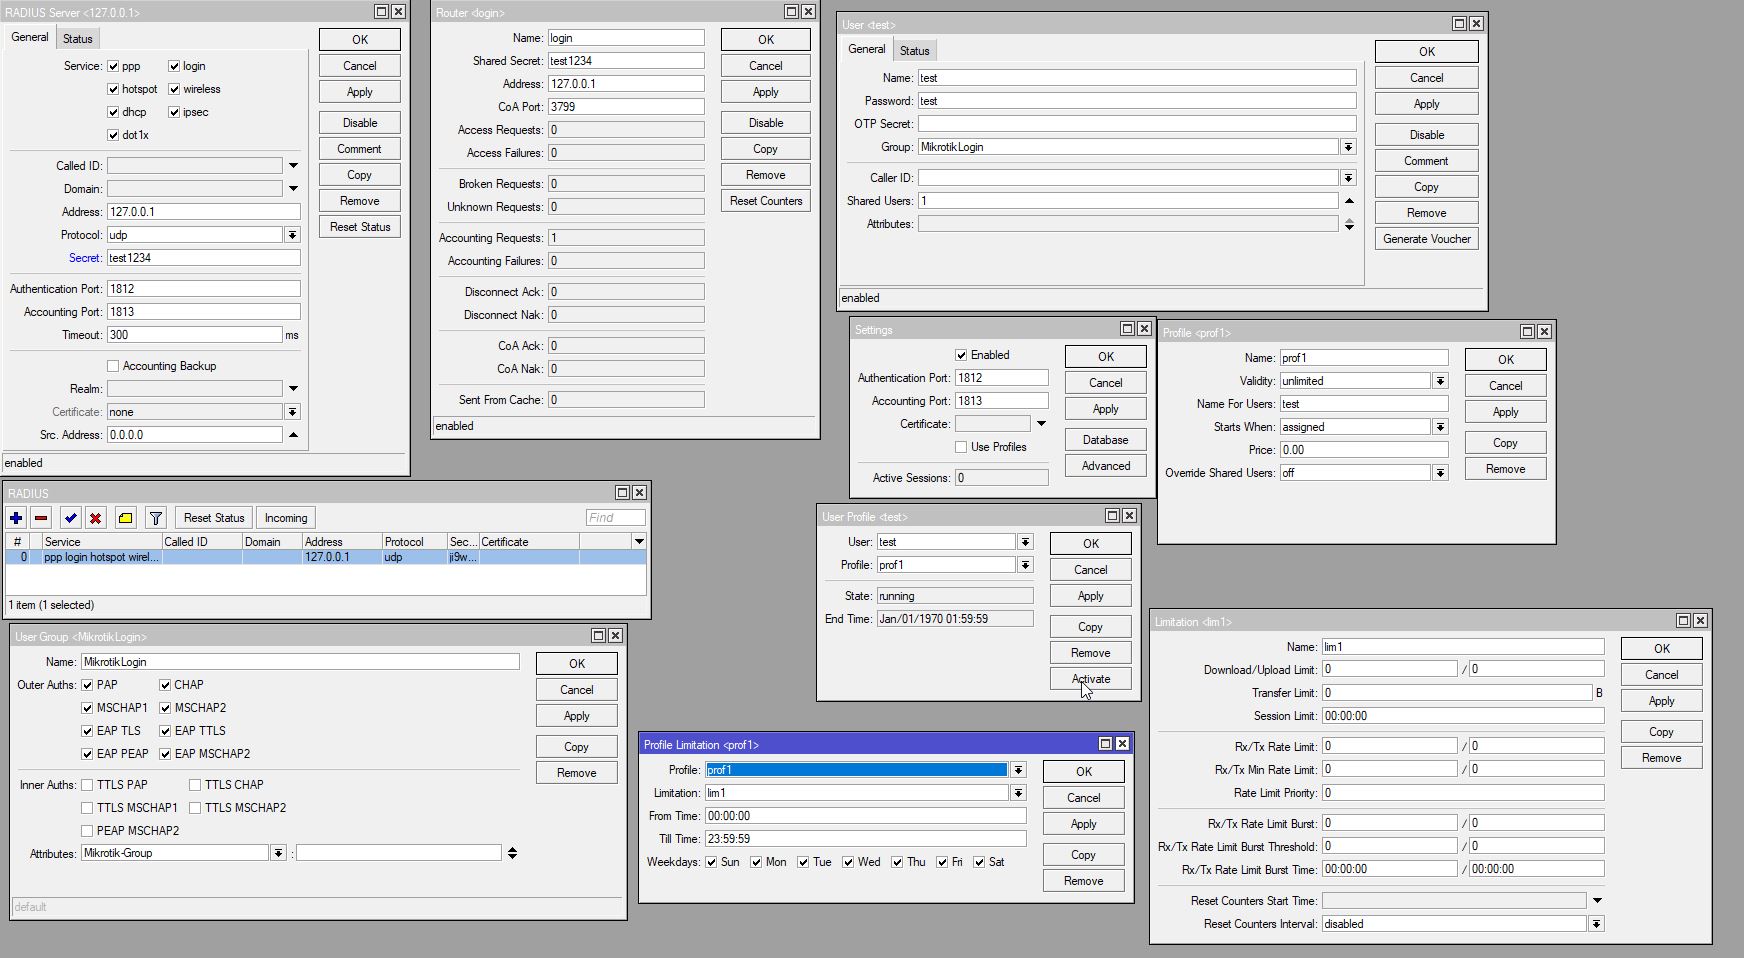Open the Protocol dropdown in RADIUS Server window
Viewport: 1744px width, 958px height.
click(292, 235)
